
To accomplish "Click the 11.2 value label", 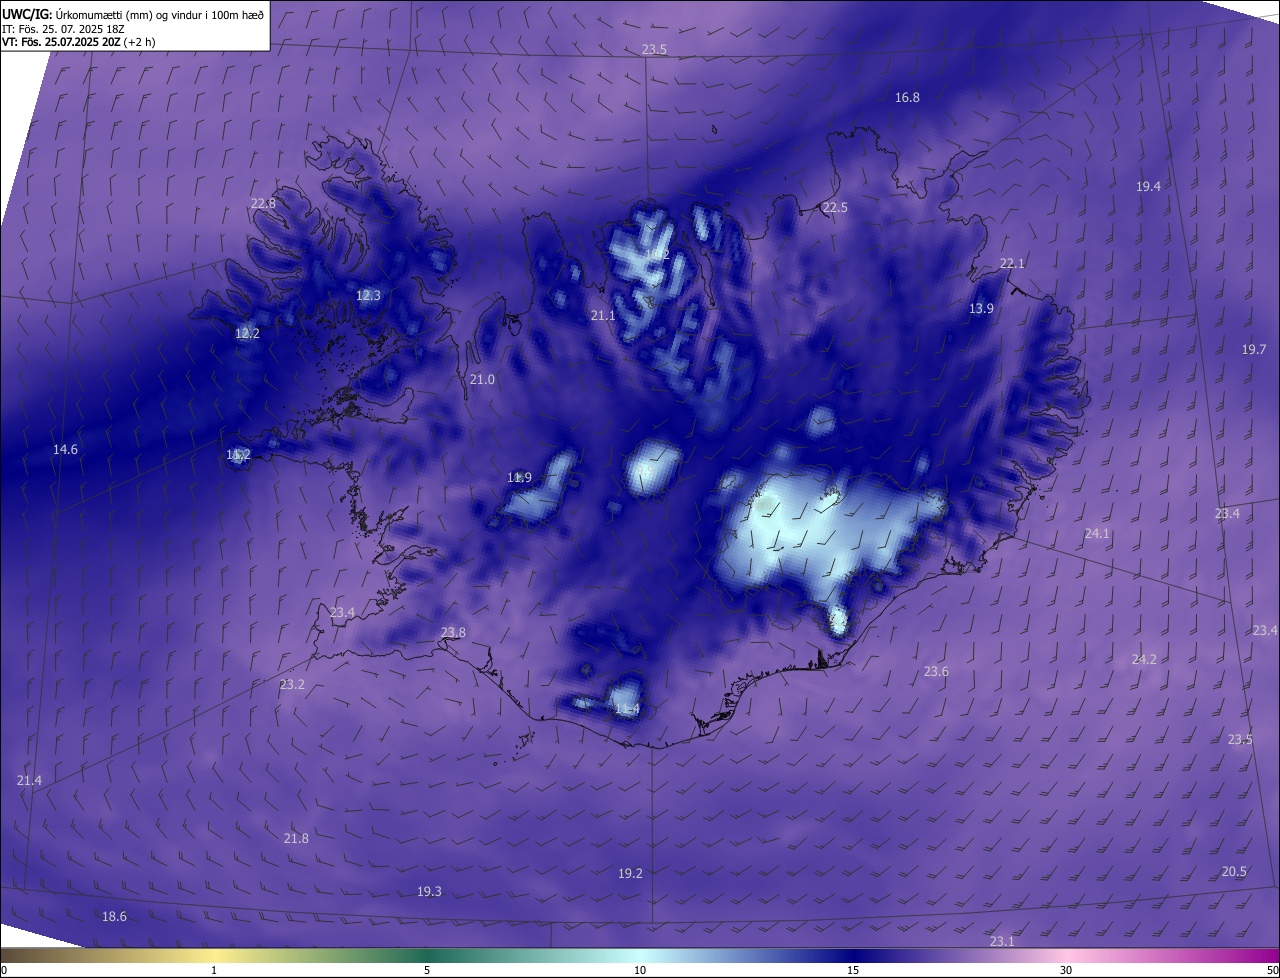I will (x=238, y=454).
